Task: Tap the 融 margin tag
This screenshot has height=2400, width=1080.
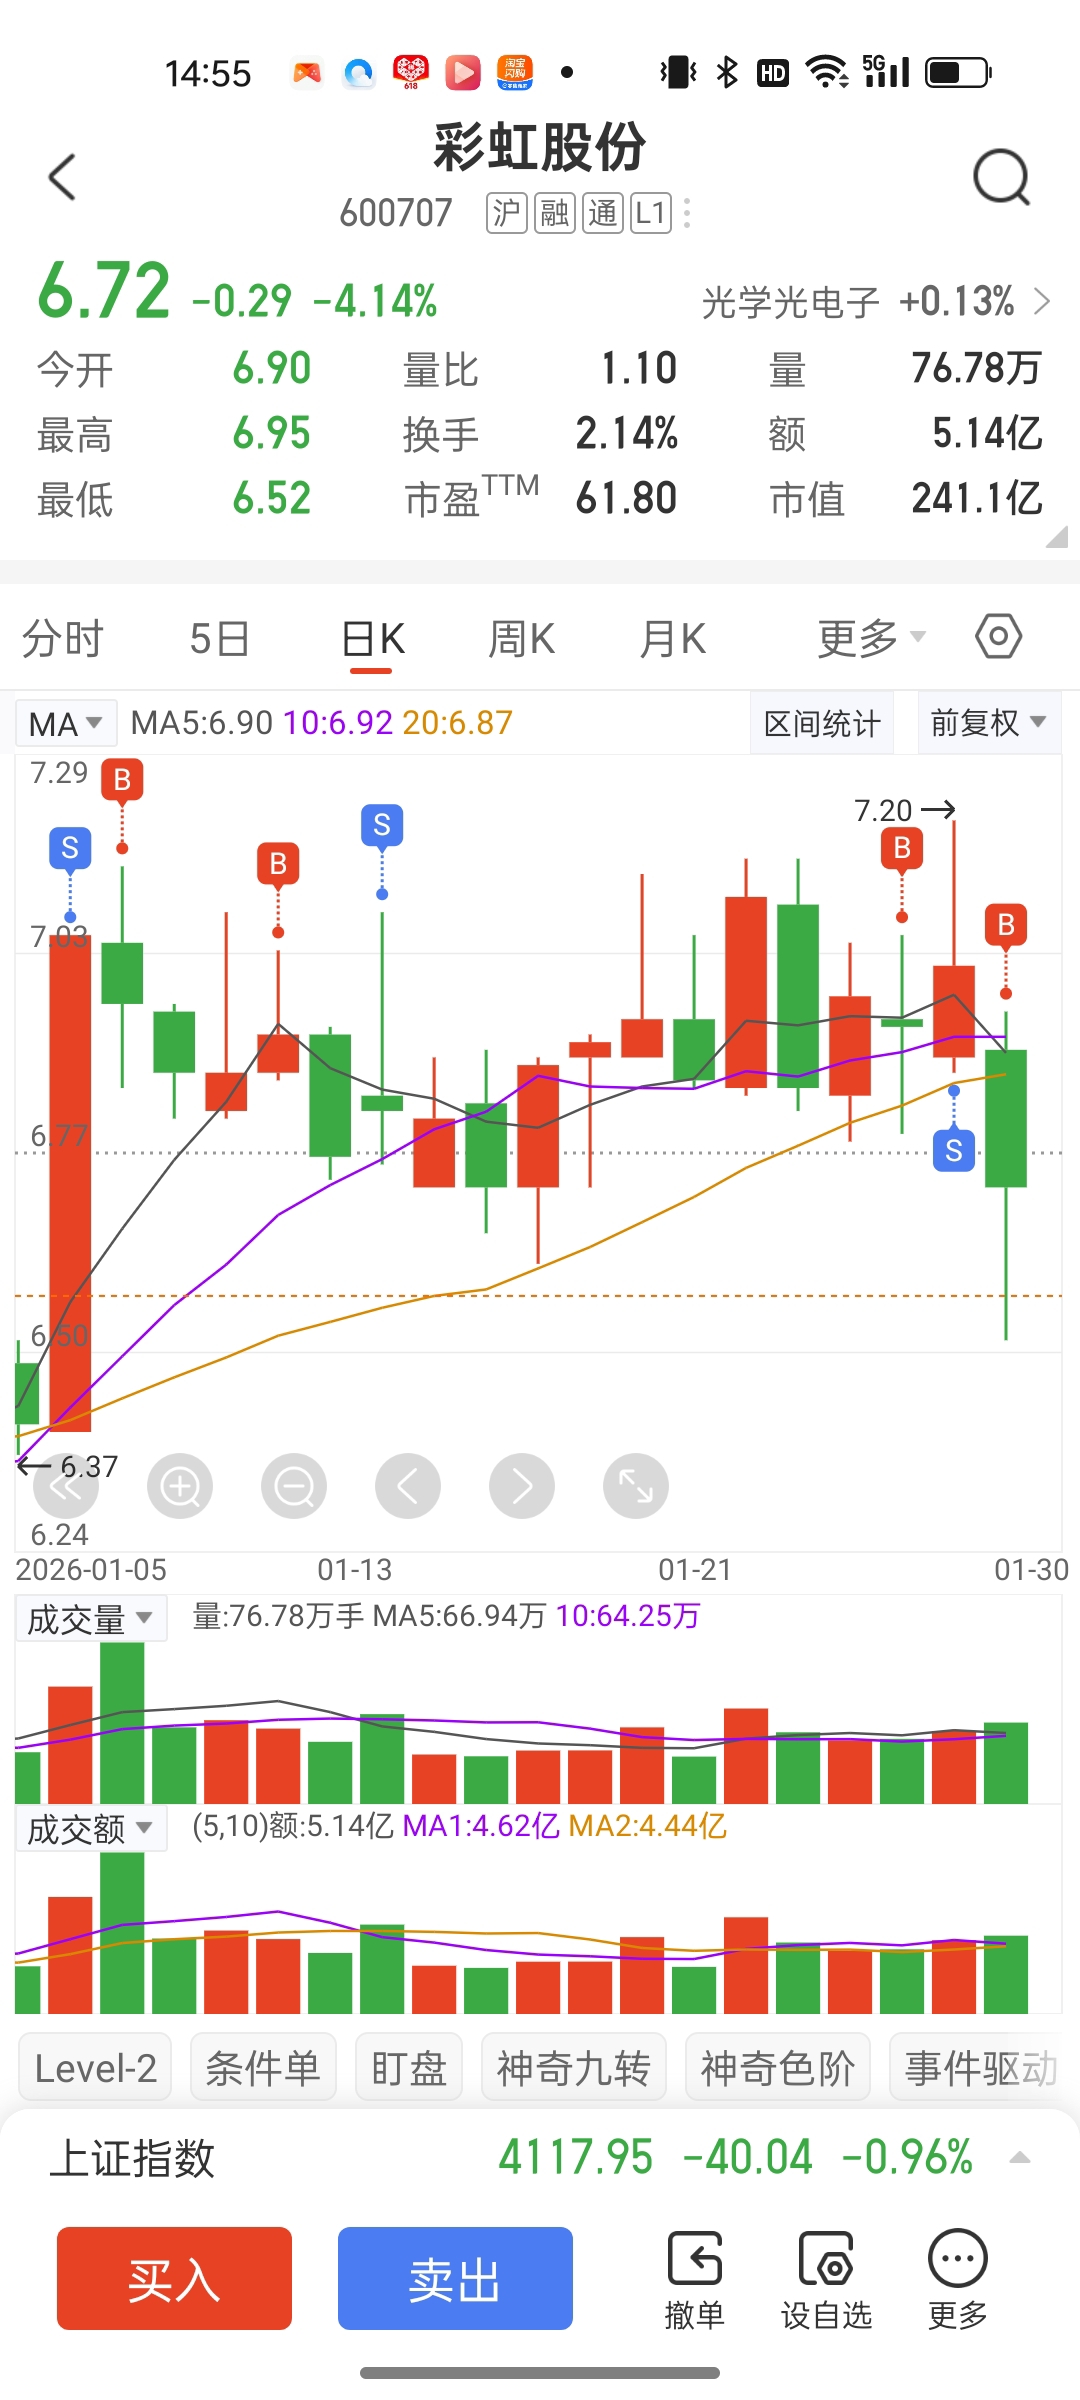Action: [555, 213]
